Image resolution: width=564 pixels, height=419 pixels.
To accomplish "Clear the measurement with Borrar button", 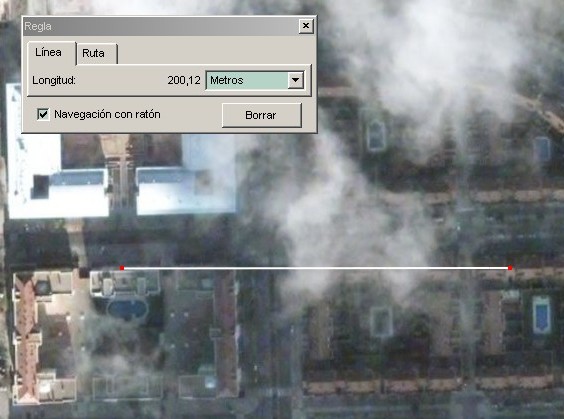I will pyautogui.click(x=261, y=115).
